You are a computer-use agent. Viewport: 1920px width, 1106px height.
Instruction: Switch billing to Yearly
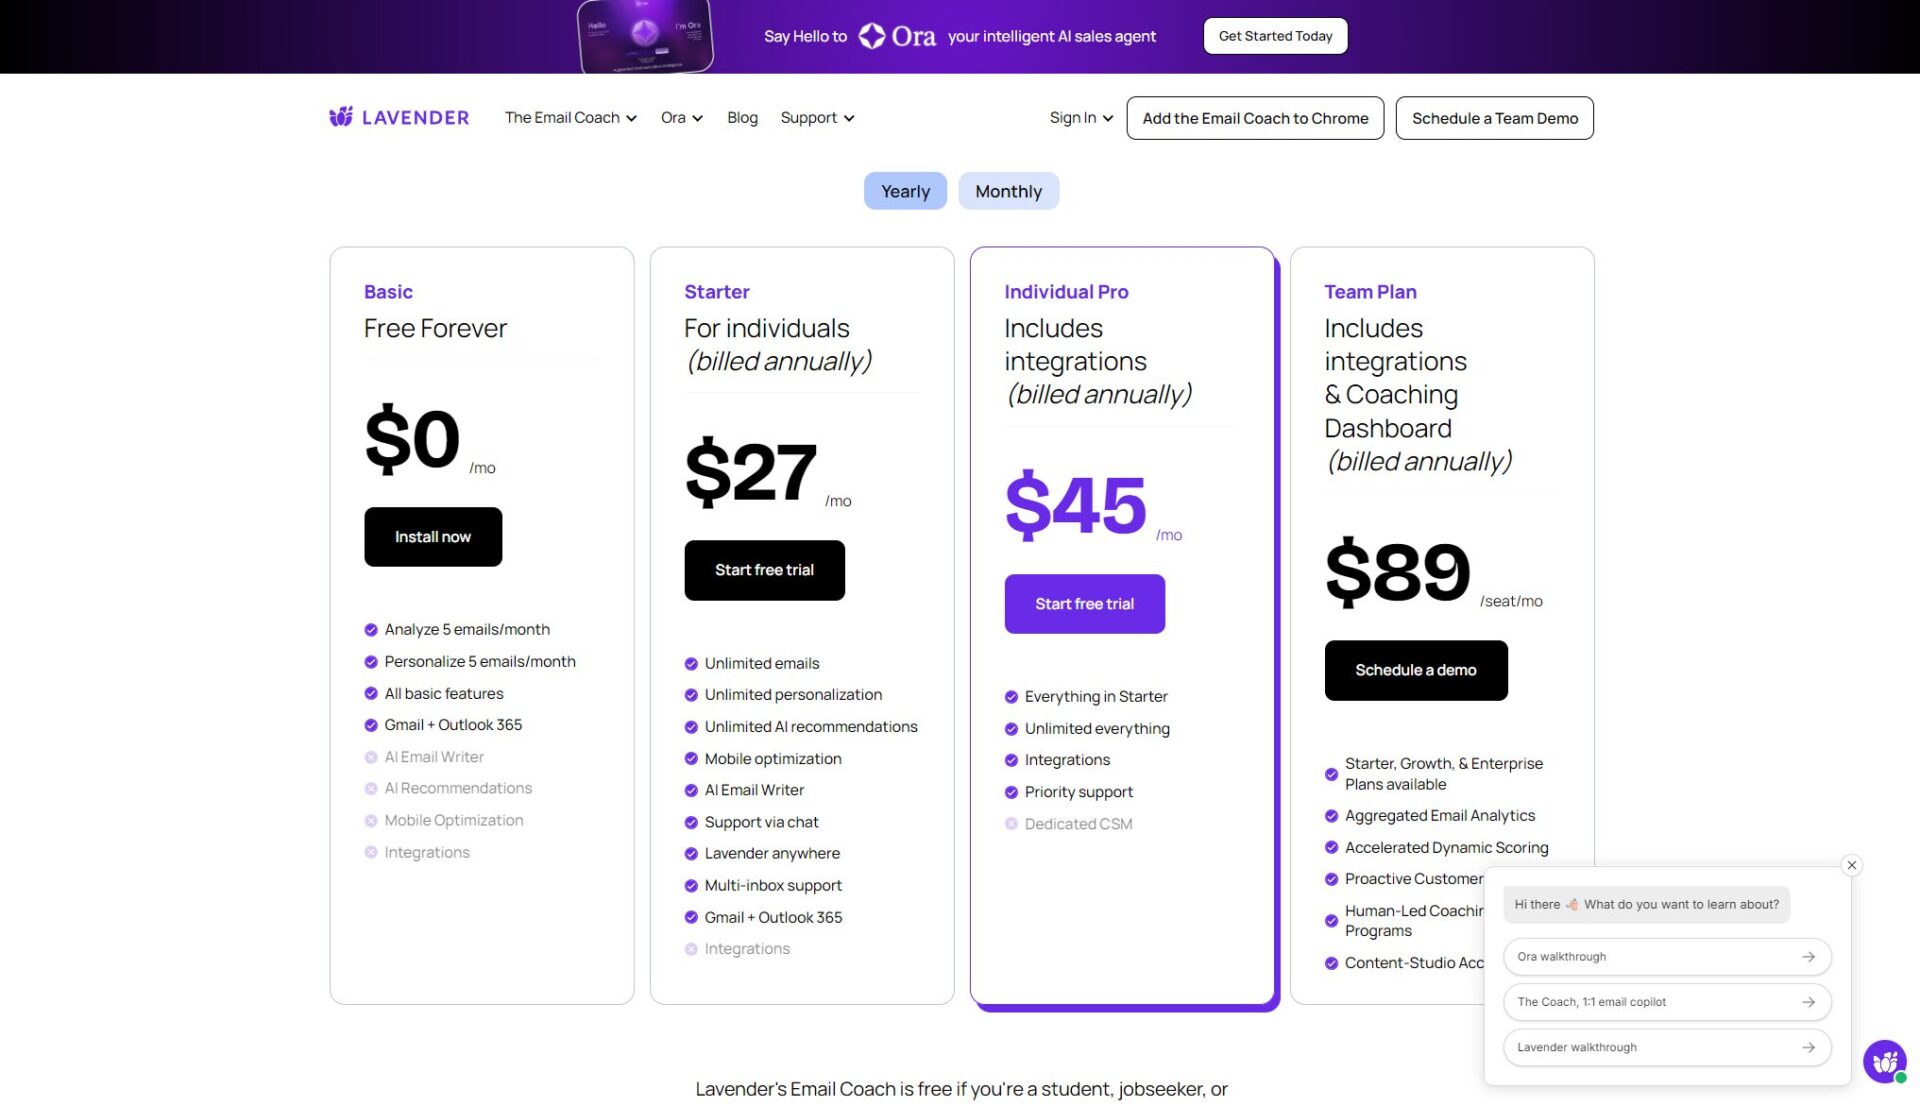point(905,191)
